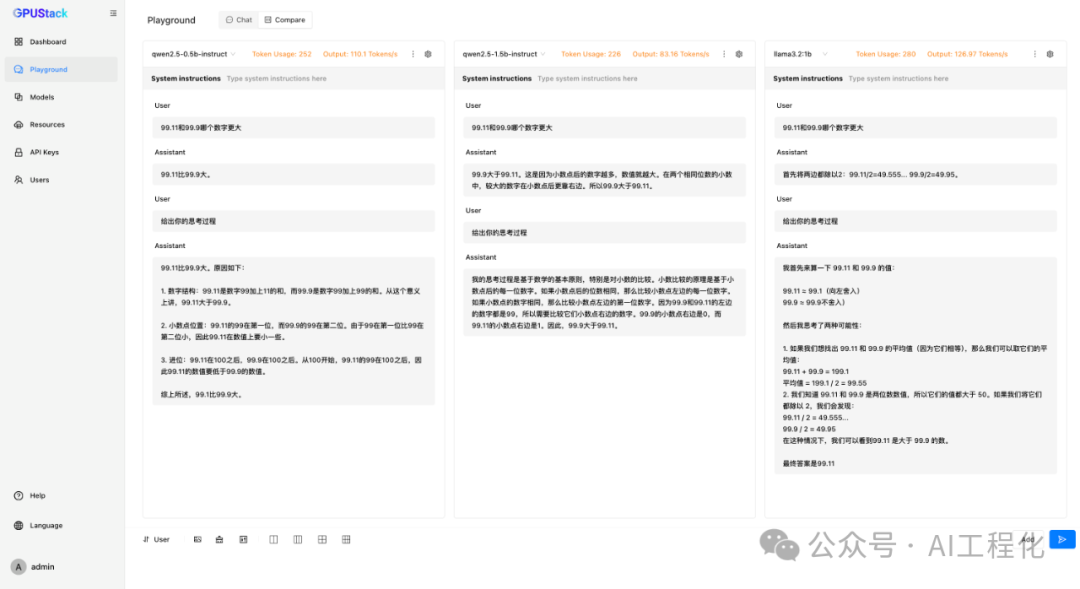Screen dimensions: 1080x589
Task: Click the Add button
Action: click(1029, 539)
